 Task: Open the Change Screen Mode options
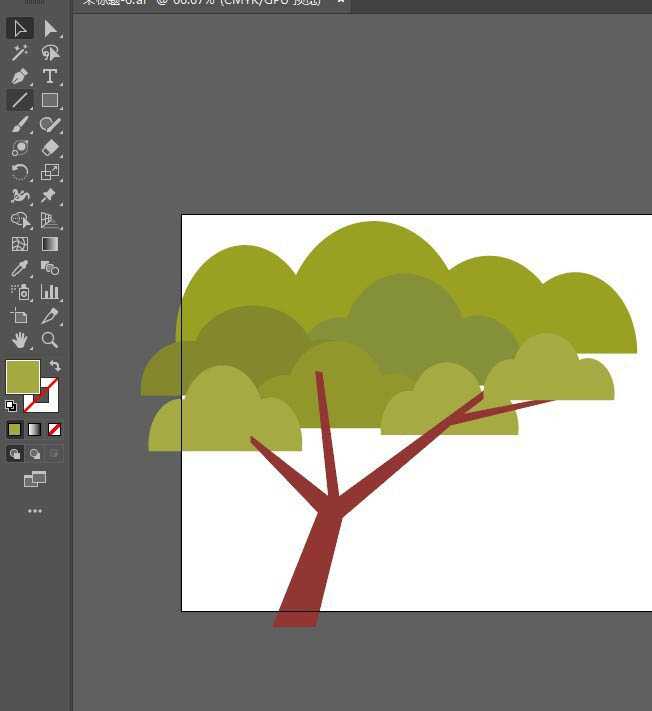tap(35, 480)
